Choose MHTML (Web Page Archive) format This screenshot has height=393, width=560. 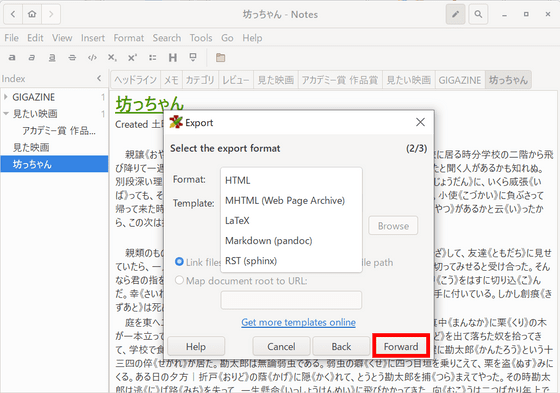291,200
